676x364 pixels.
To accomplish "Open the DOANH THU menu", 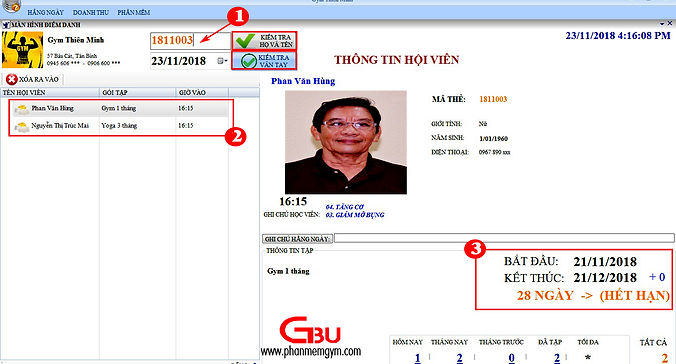I will point(91,13).
